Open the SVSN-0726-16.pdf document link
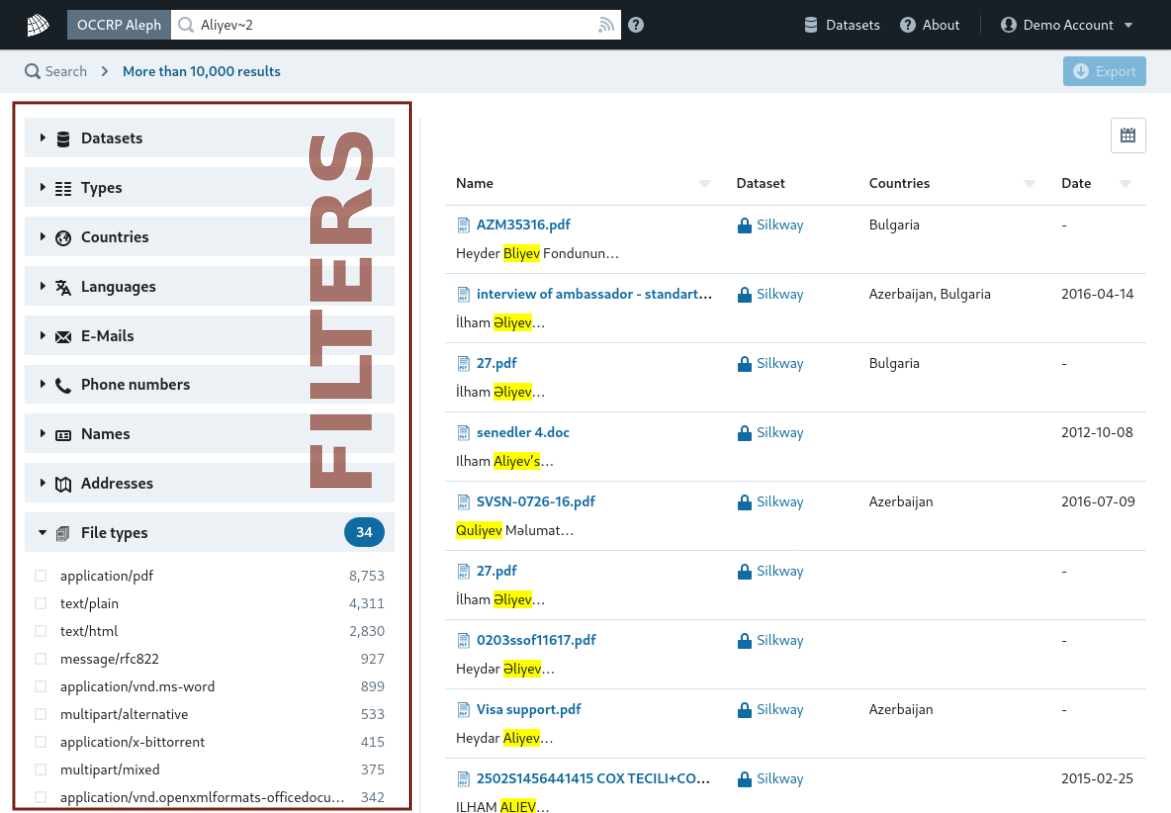Image resolution: width=1171 pixels, height=813 pixels. click(535, 502)
